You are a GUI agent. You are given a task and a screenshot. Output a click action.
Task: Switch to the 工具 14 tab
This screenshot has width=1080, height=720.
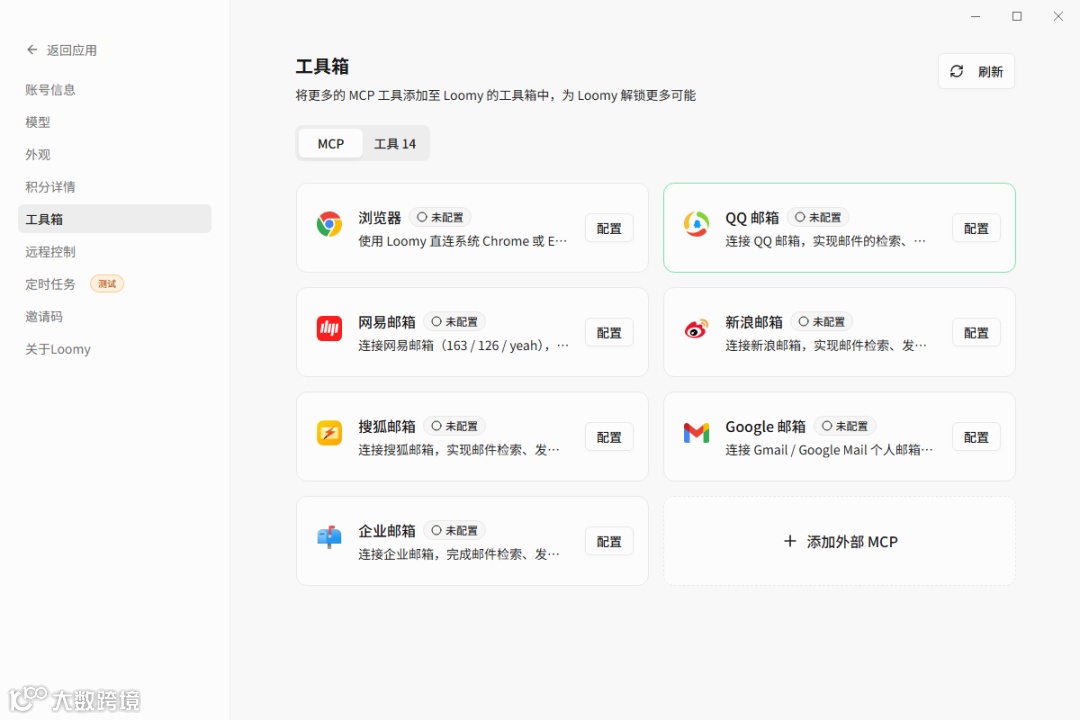pos(395,143)
